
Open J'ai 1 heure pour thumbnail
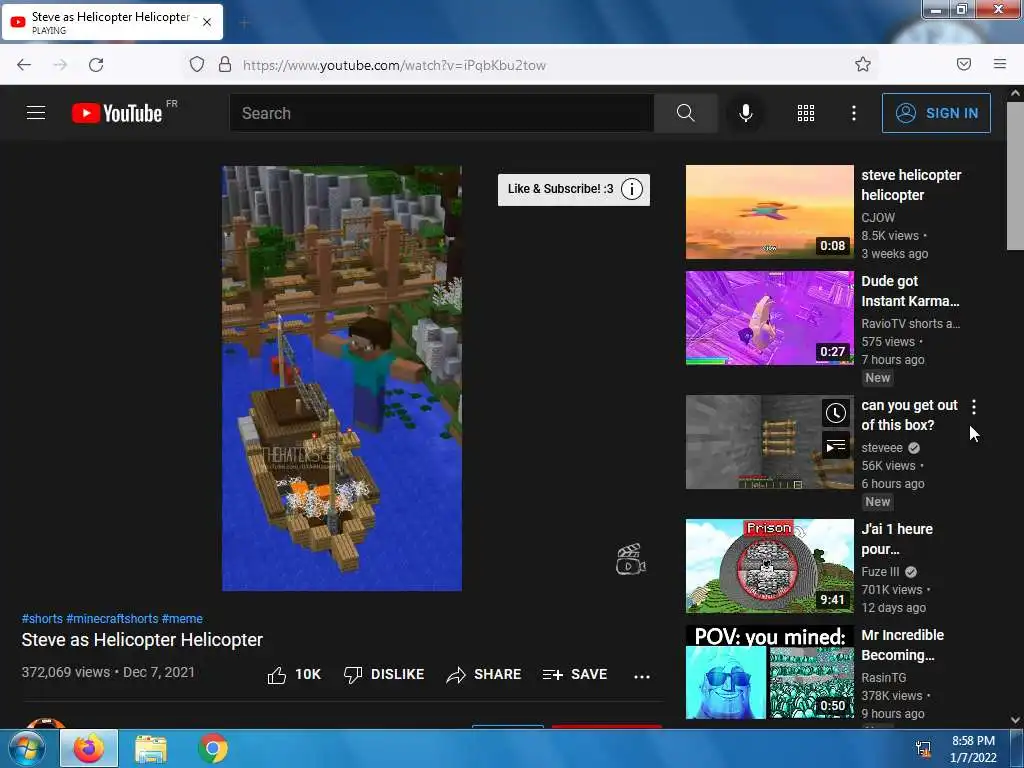point(769,566)
